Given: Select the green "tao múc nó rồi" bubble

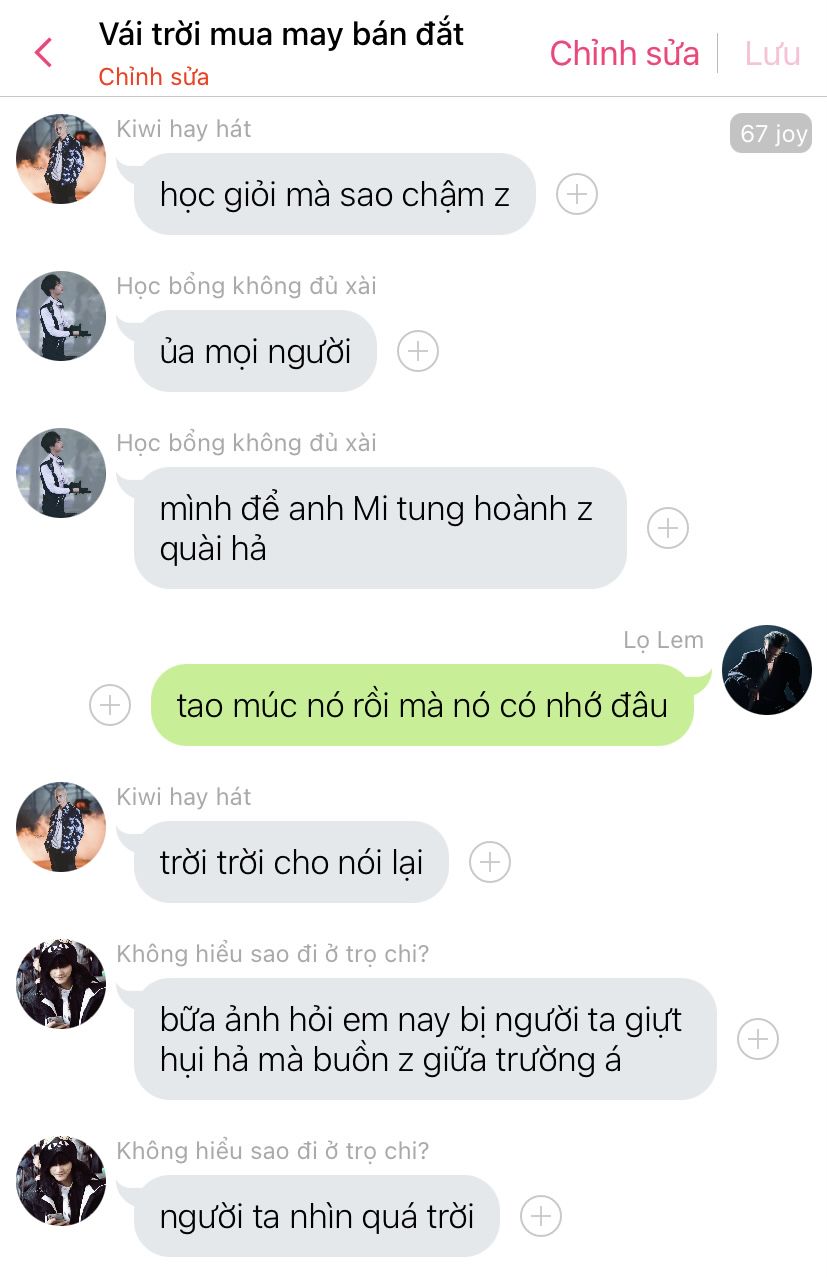Looking at the screenshot, I should [422, 705].
